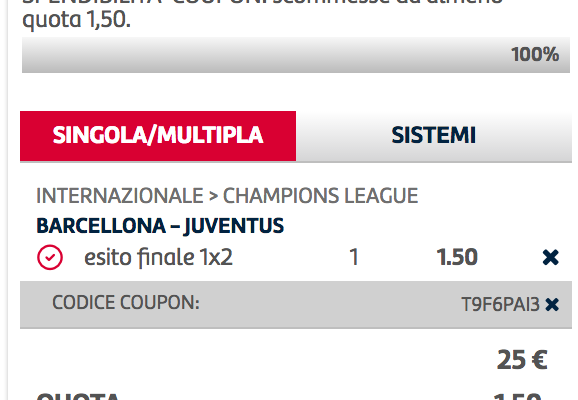Toggle the red checkmark circle beside esito finale
The height and width of the screenshot is (400, 578).
point(50,257)
